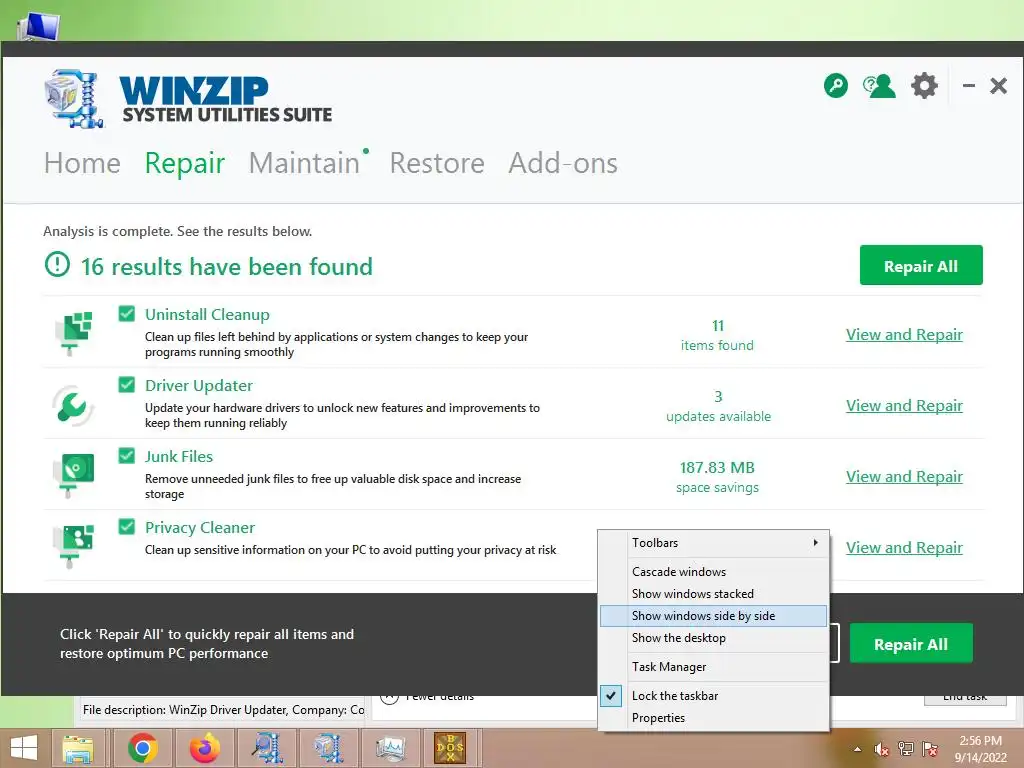The height and width of the screenshot is (768, 1024).
Task: Click the Uninstall Cleanup title
Action: 207,315
